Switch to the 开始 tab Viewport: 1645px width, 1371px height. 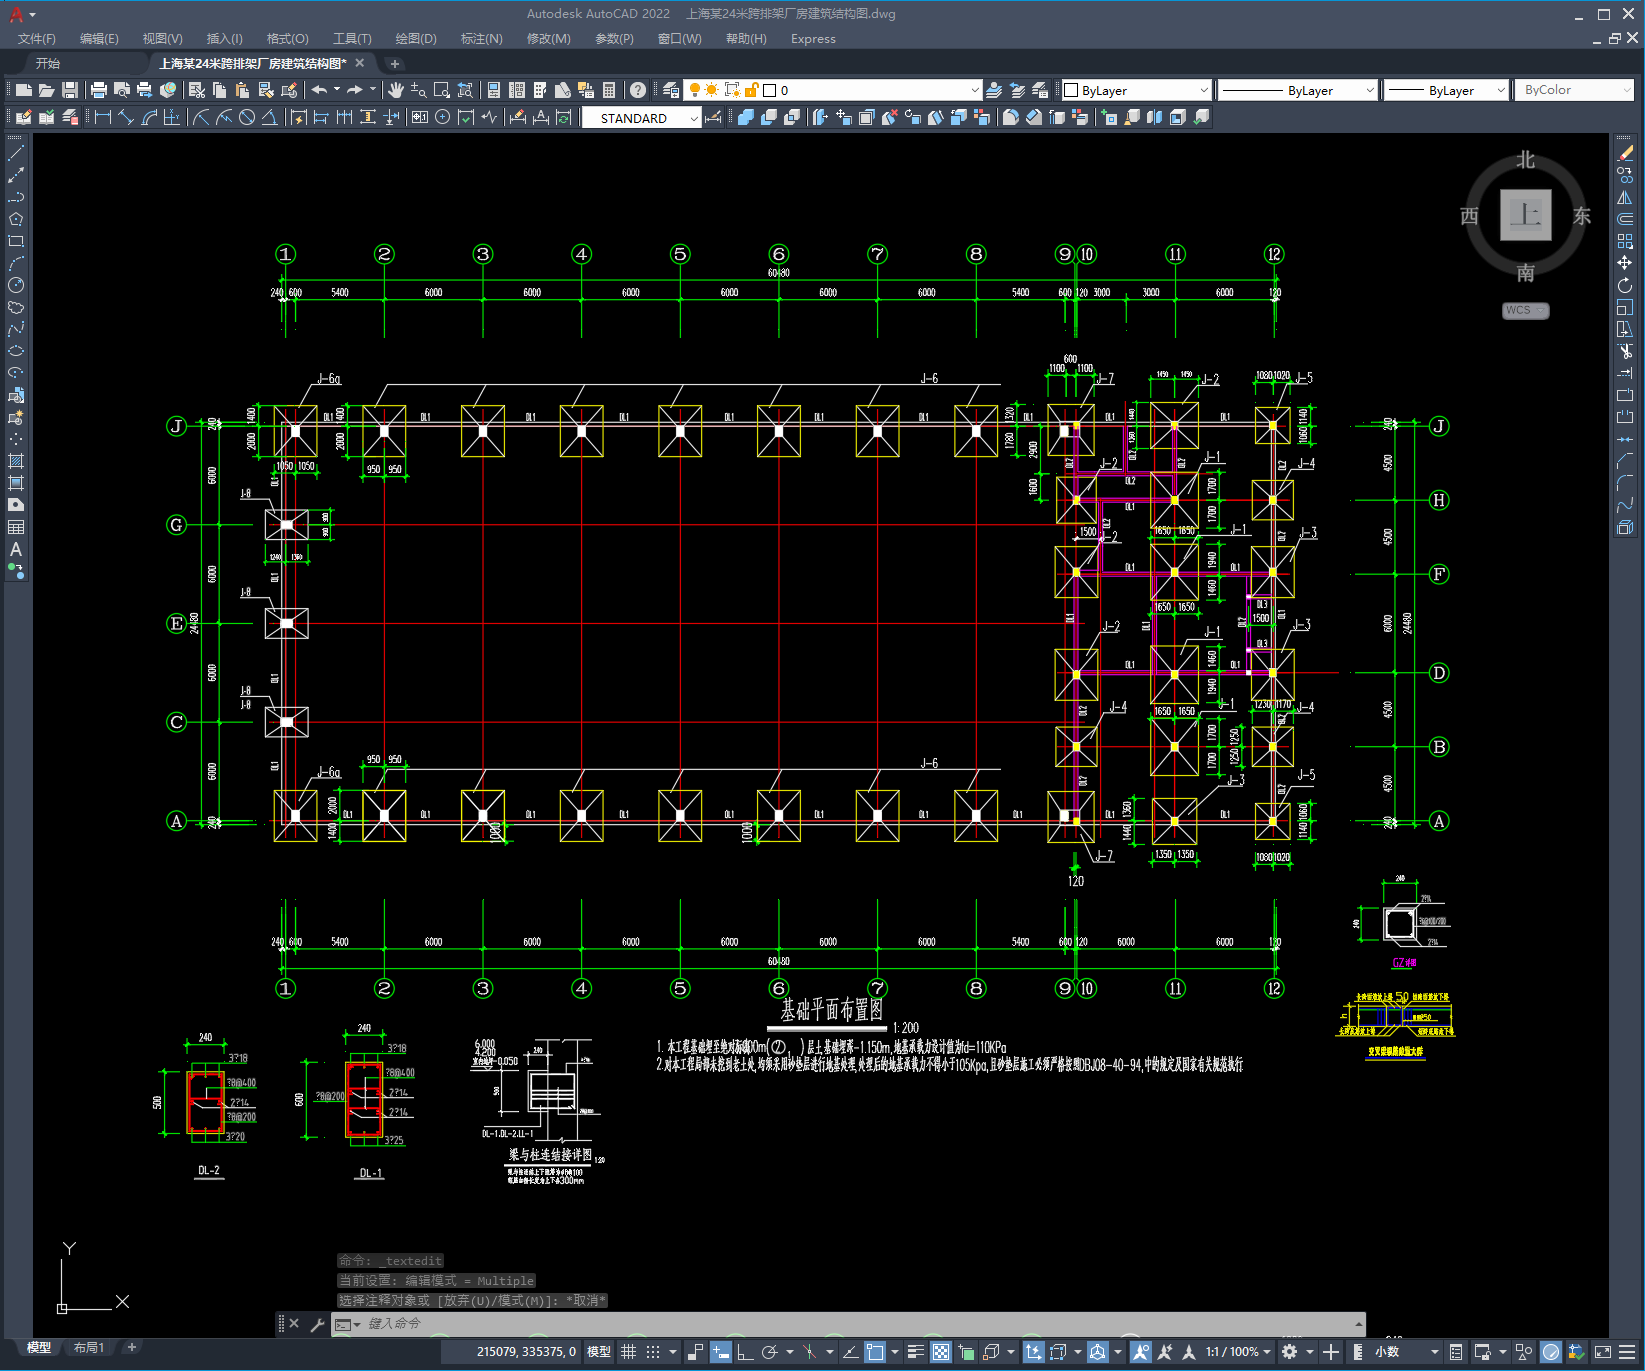point(48,63)
